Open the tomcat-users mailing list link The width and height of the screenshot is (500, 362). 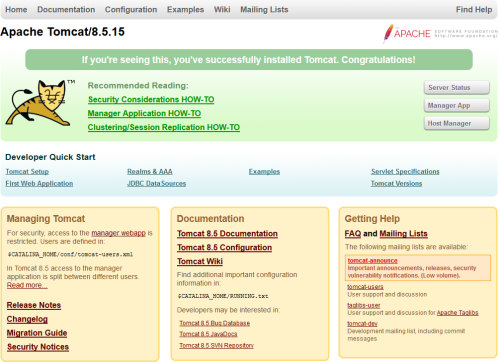365,287
